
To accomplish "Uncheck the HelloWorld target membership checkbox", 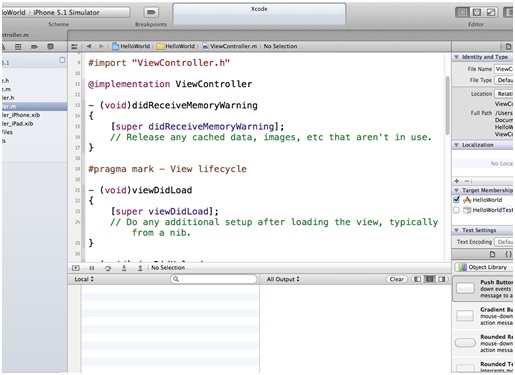I will click(456, 200).
